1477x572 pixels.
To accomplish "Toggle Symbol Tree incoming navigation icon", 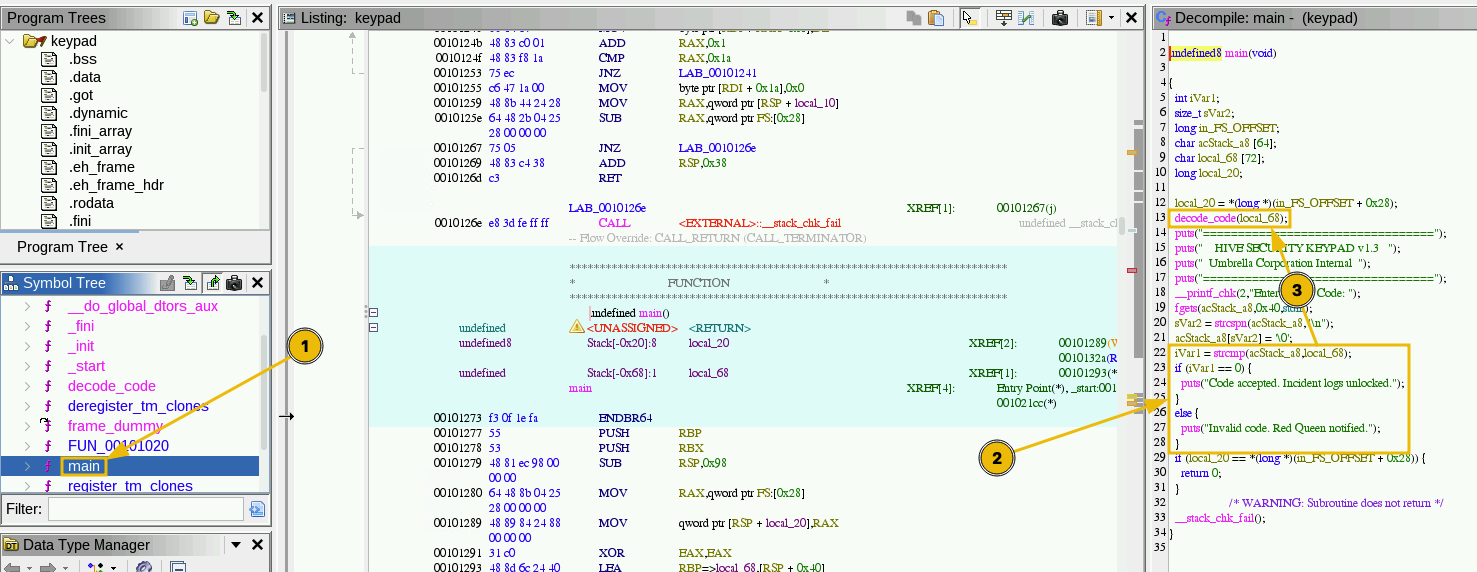I will coord(191,283).
